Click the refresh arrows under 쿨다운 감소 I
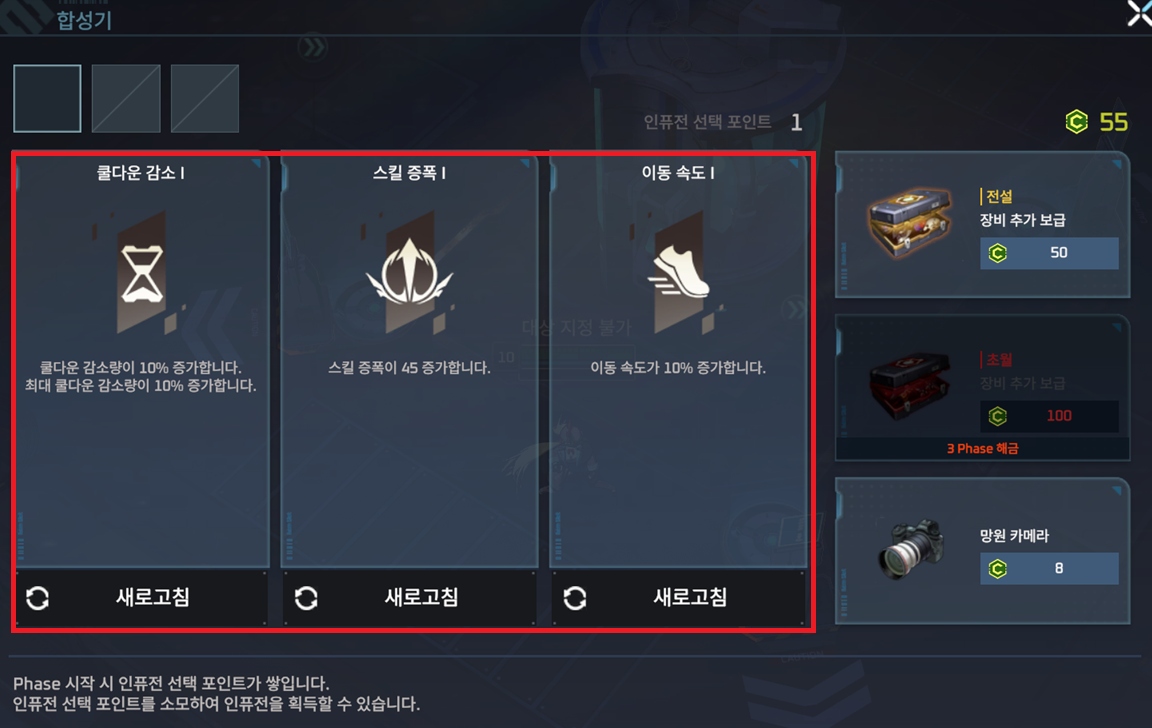The width and height of the screenshot is (1152, 728). click(37, 598)
